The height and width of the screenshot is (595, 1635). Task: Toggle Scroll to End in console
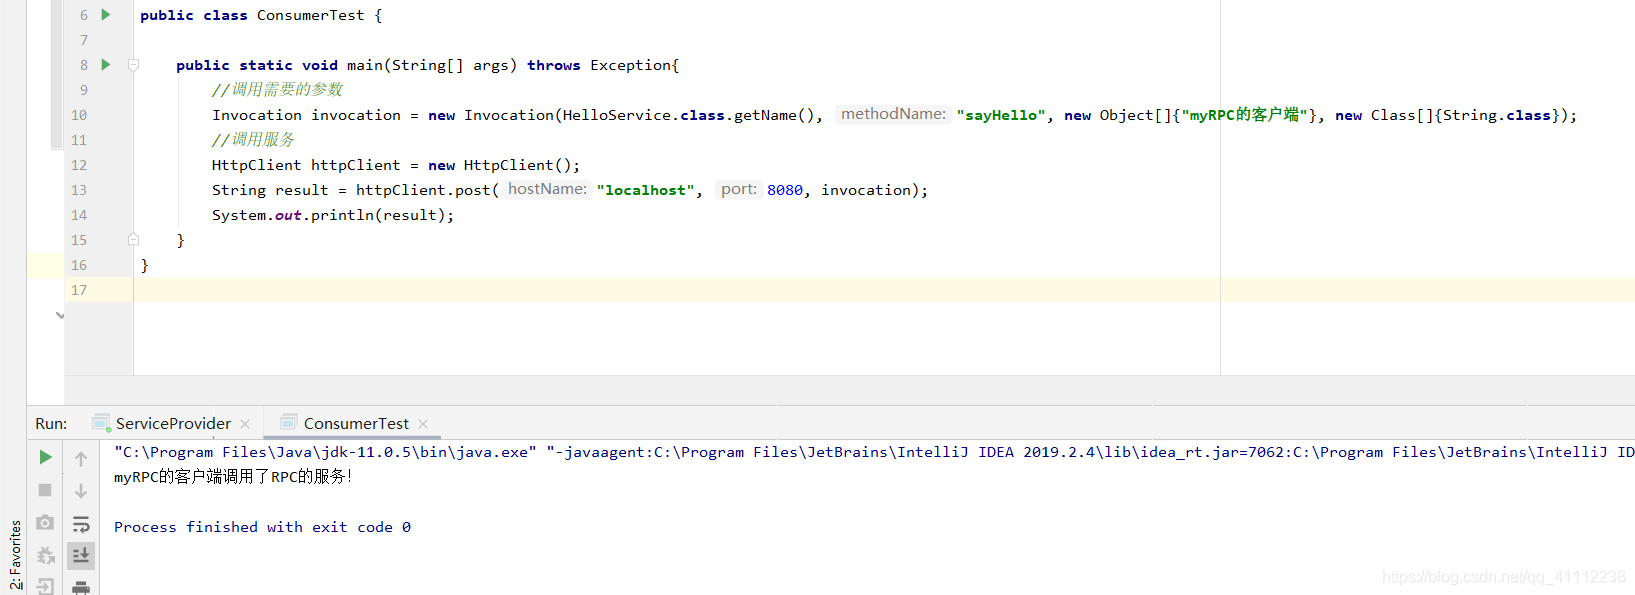81,555
